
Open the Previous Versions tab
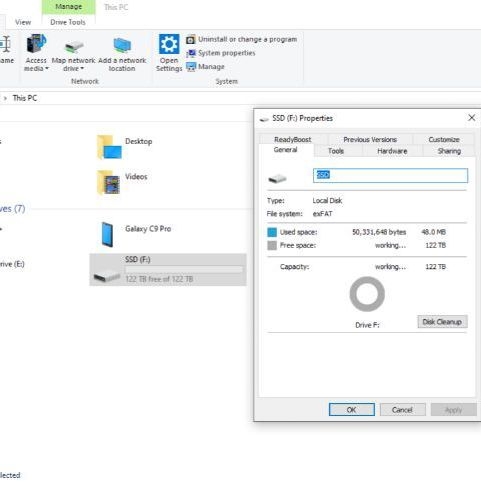(370, 139)
